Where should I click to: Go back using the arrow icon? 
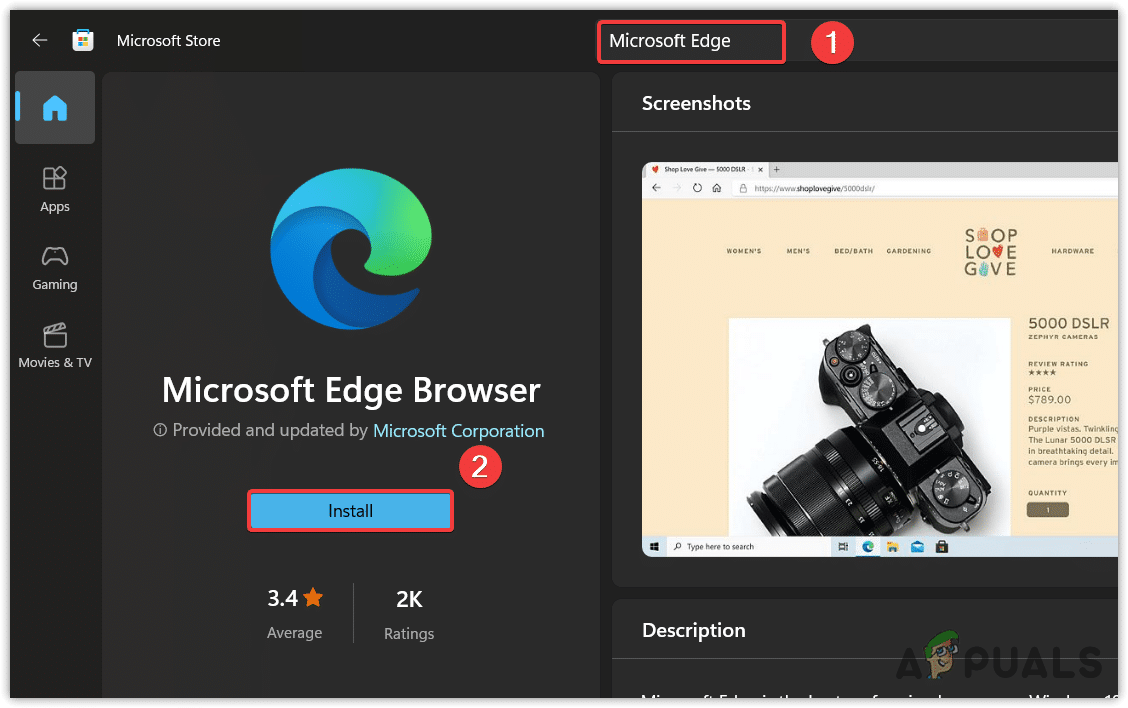point(39,40)
